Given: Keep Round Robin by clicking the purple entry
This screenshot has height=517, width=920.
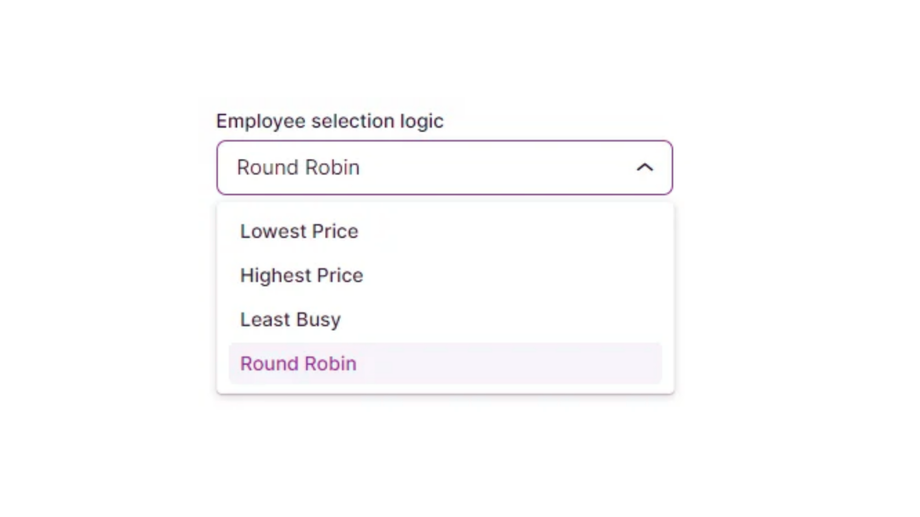Looking at the screenshot, I should (x=298, y=363).
